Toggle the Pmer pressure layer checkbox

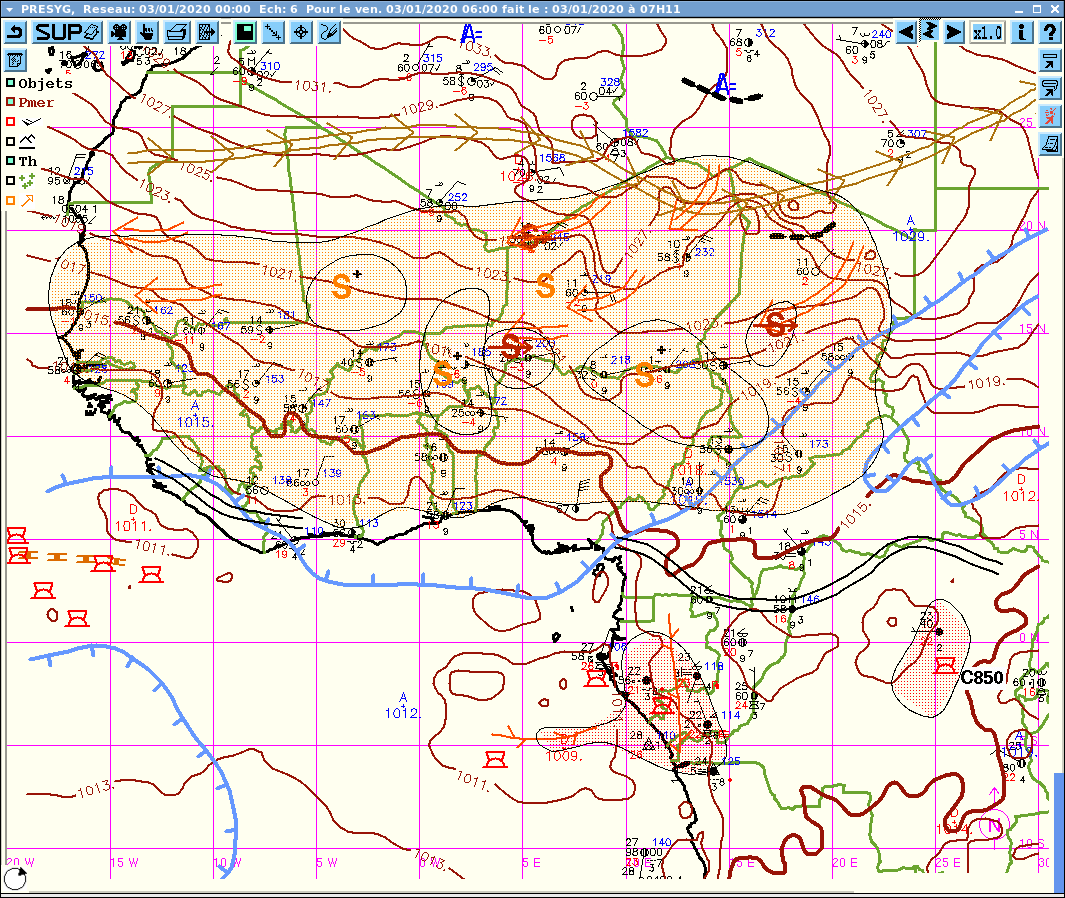pyautogui.click(x=10, y=102)
